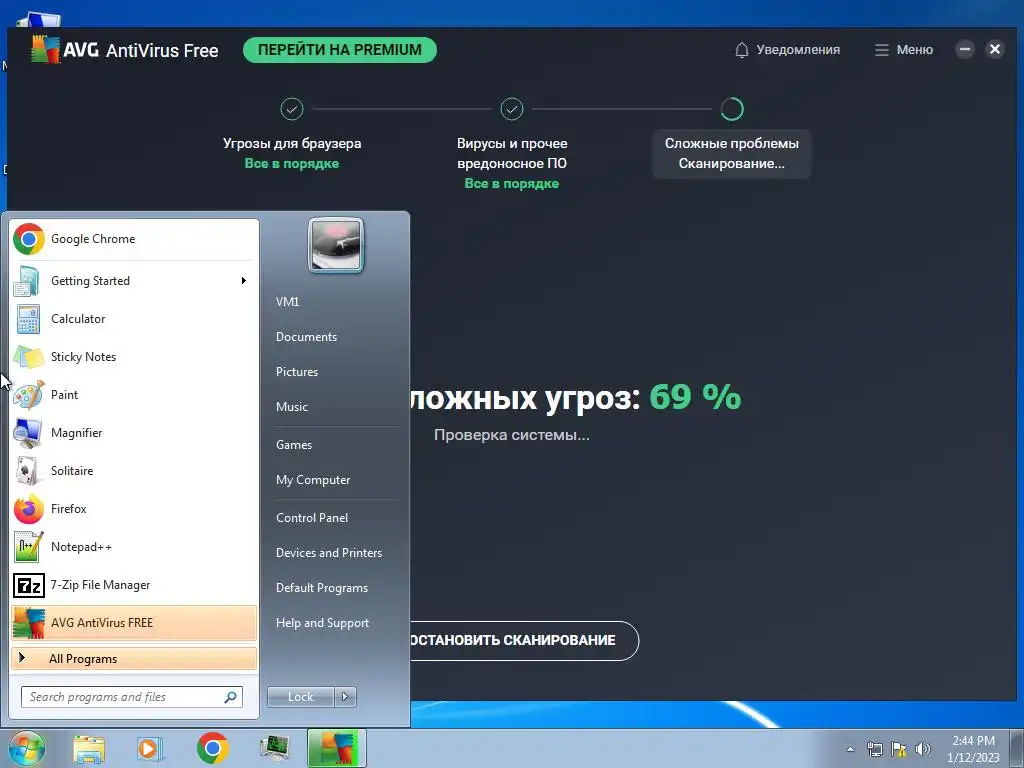
Task: Open My Computer from Start menu
Action: pyautogui.click(x=313, y=480)
